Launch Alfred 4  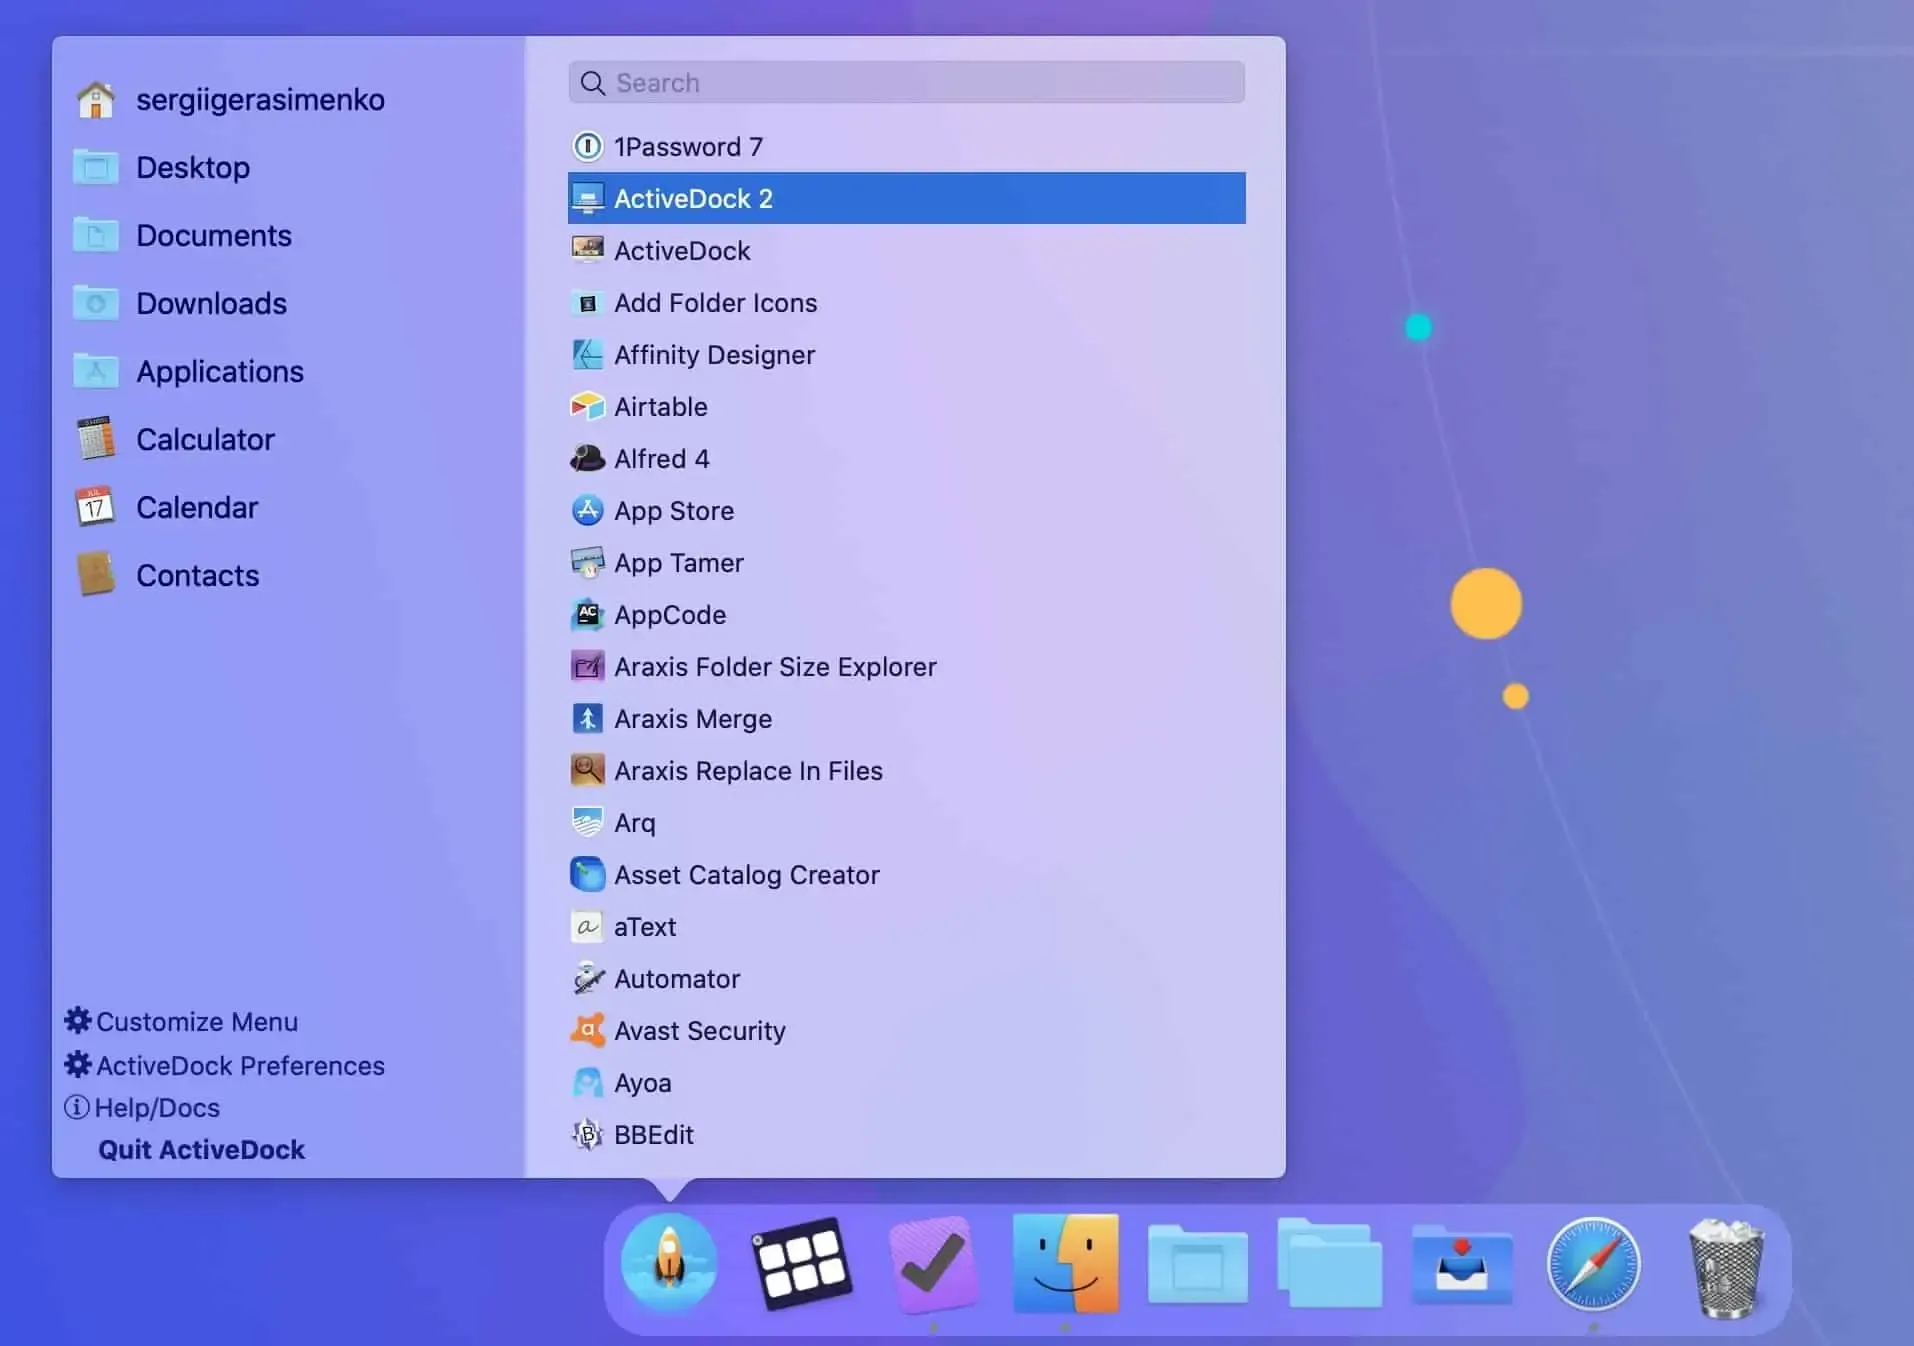tap(662, 458)
